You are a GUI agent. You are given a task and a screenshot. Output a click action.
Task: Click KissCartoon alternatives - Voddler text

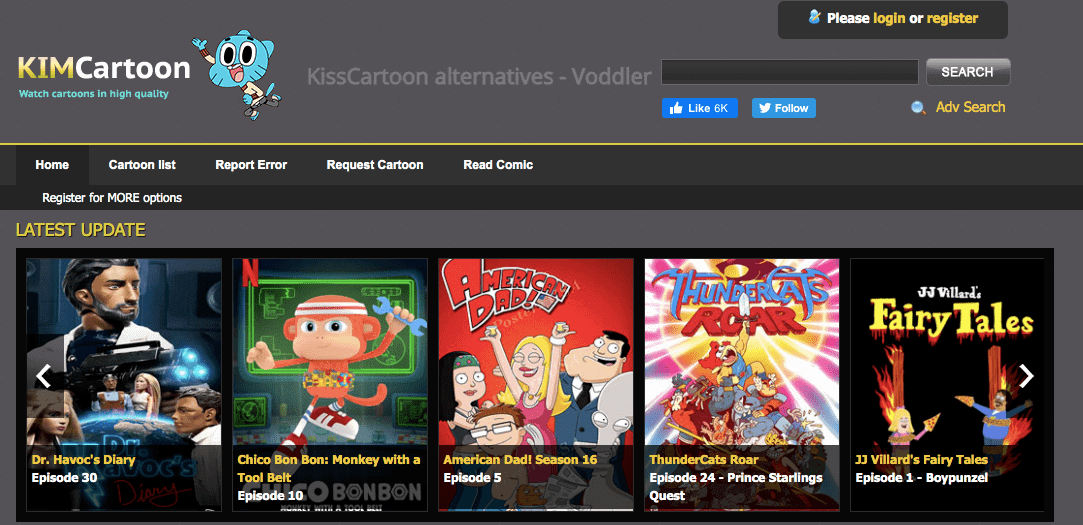point(479,76)
